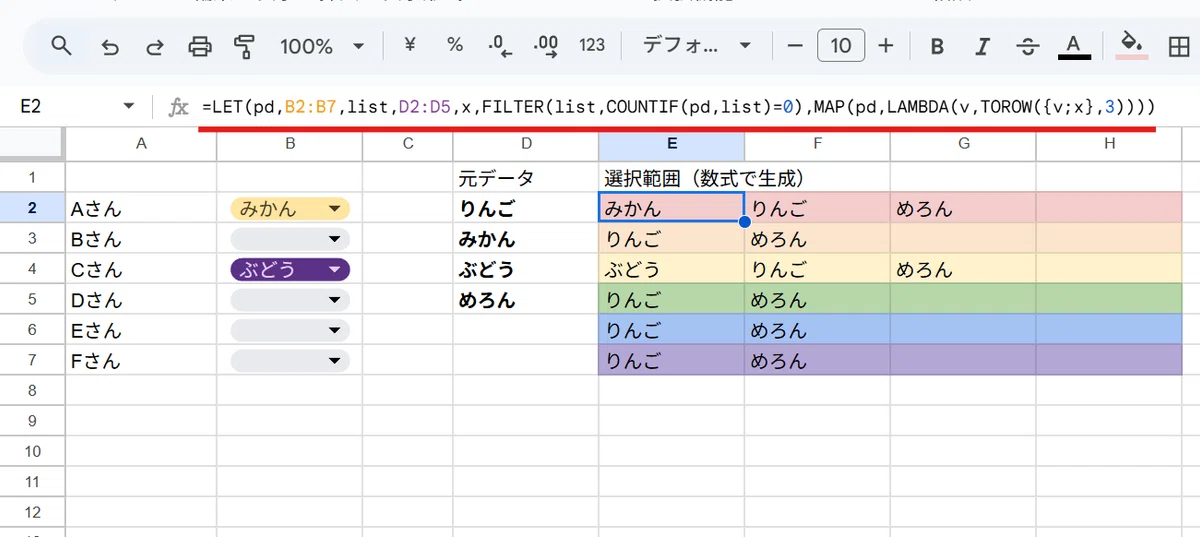Open the search menus magnifier icon
Image resolution: width=1200 pixels, height=537 pixels.
pos(62,46)
